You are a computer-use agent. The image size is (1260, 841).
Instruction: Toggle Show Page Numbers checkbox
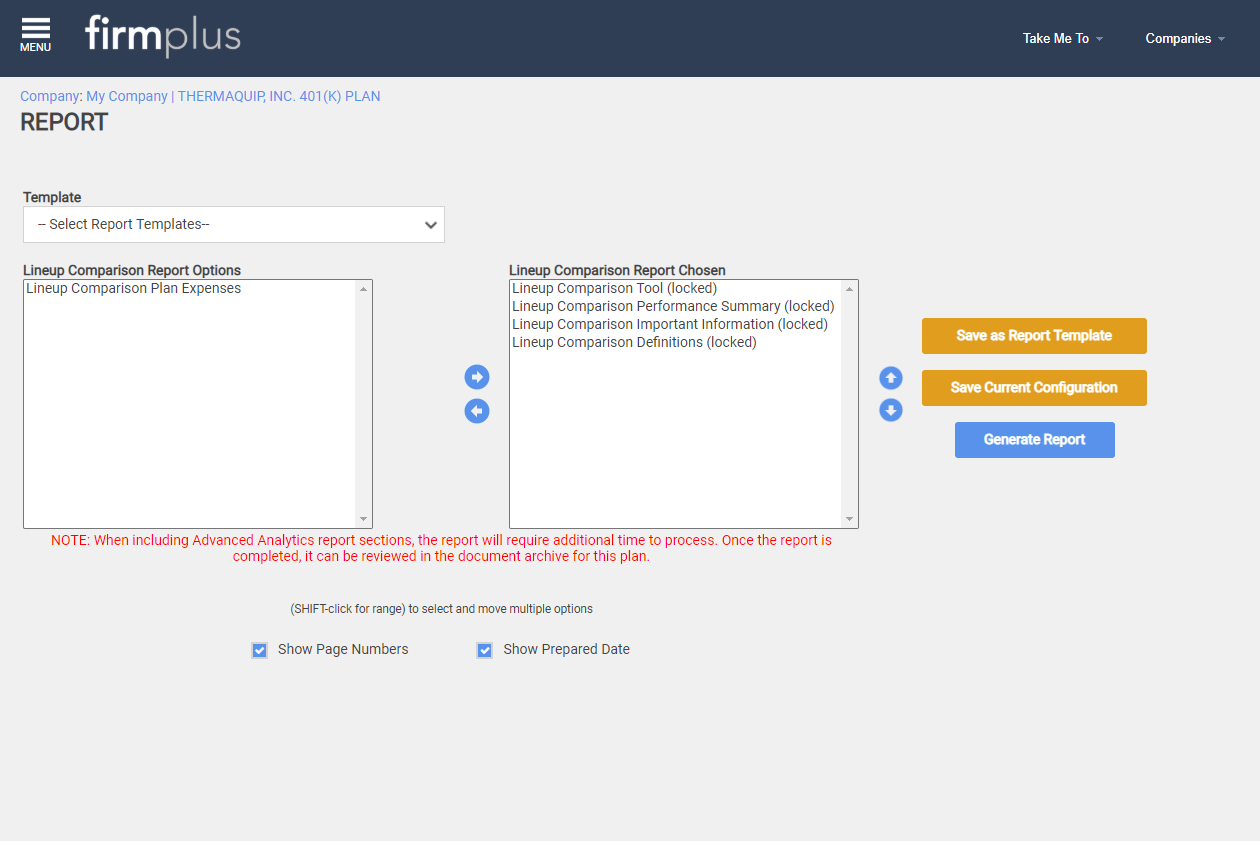(x=260, y=650)
